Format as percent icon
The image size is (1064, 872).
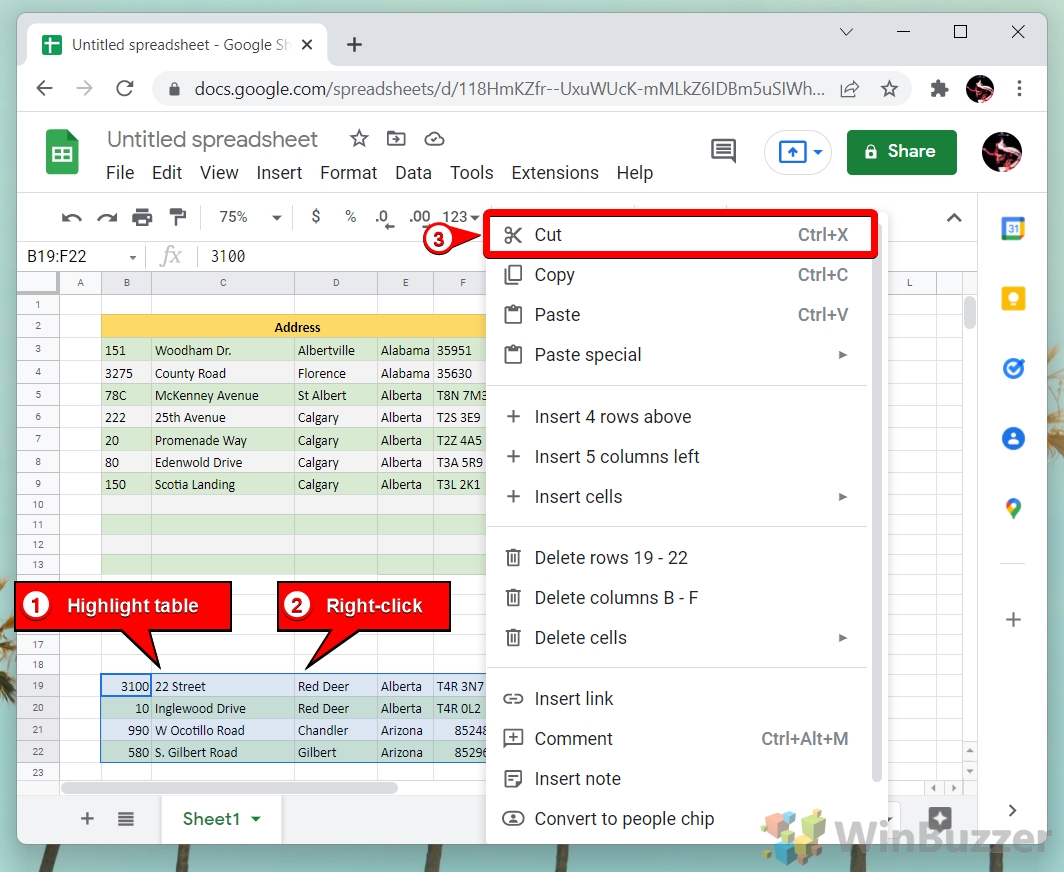coord(350,216)
